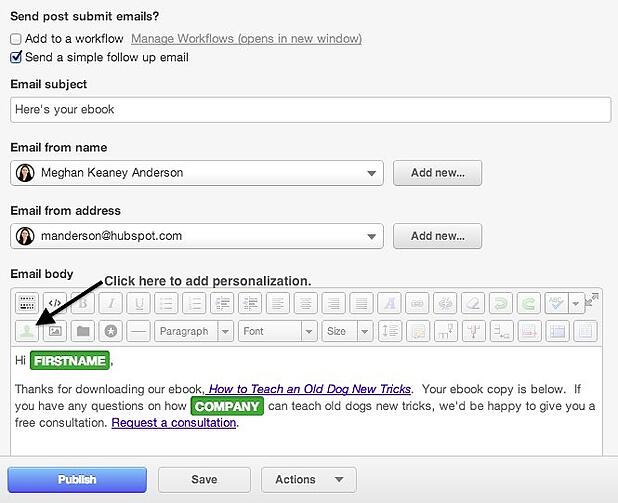Click the Underline formatting icon
The height and width of the screenshot is (503, 618).
point(139,303)
